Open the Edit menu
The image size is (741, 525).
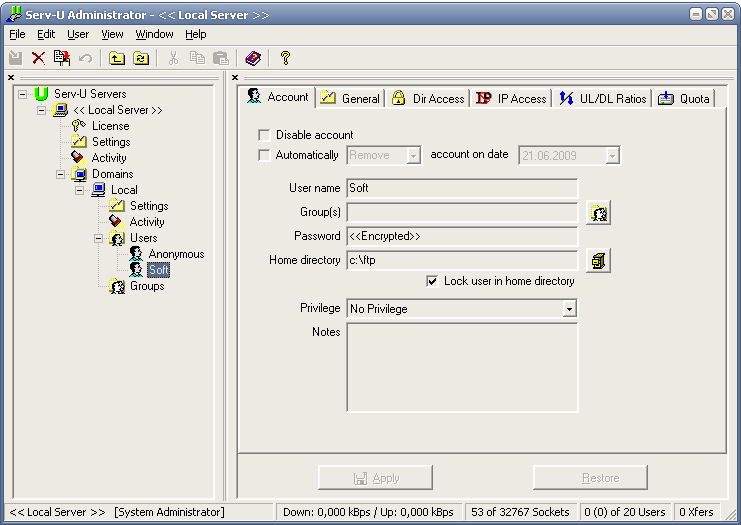(46, 34)
